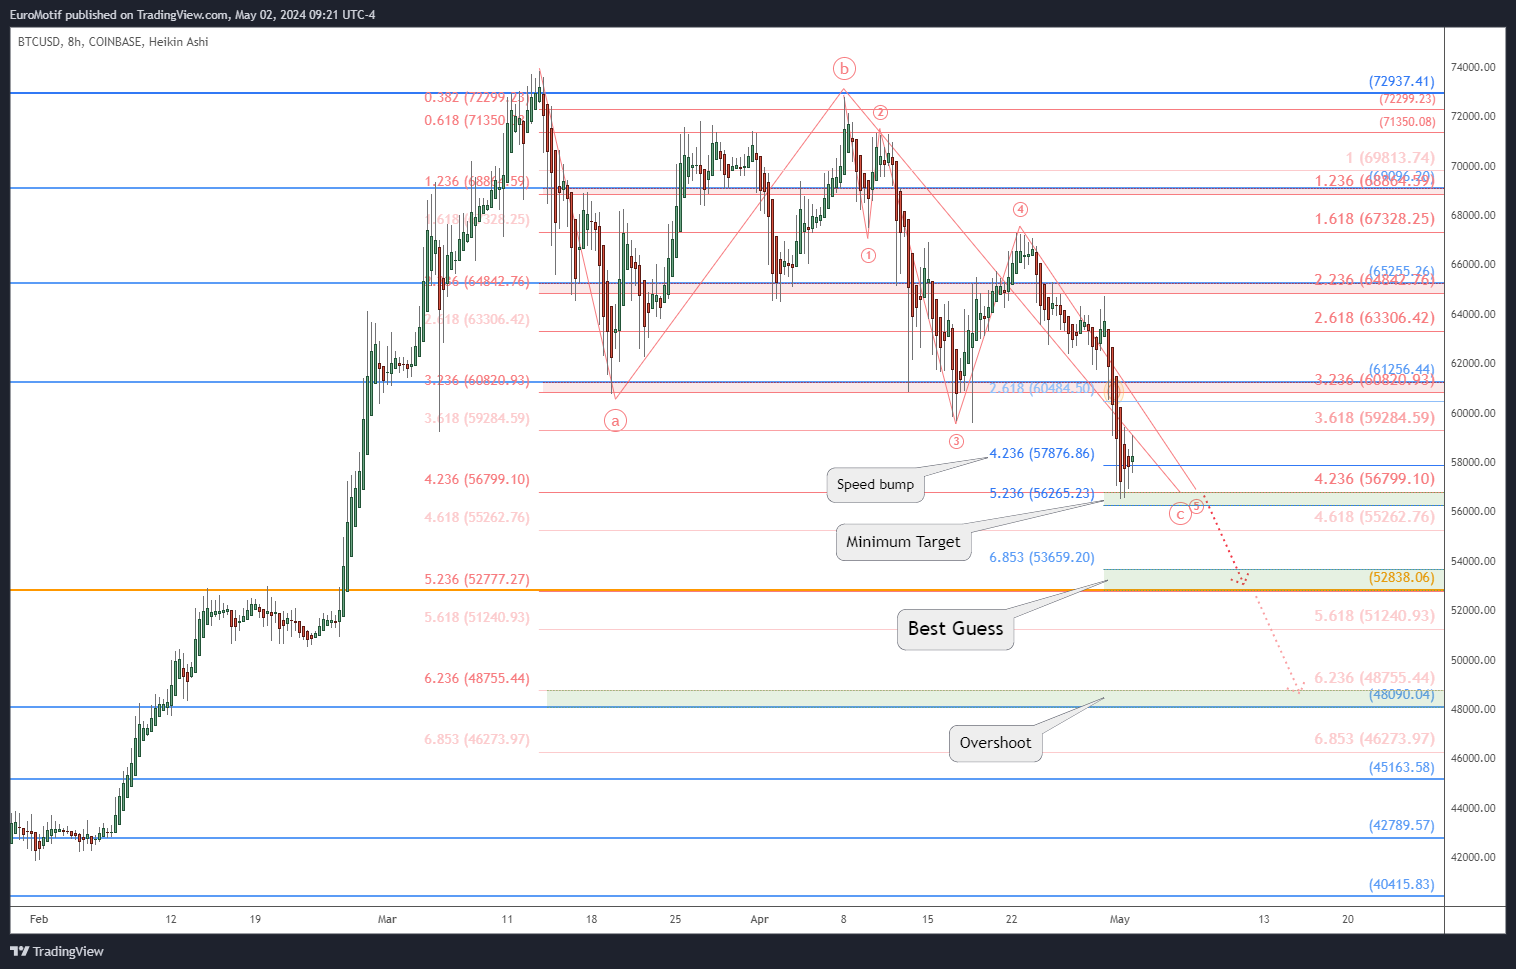Click the left 4.236 (56799.10) fib label
The width and height of the screenshot is (1516, 969).
[x=477, y=479]
